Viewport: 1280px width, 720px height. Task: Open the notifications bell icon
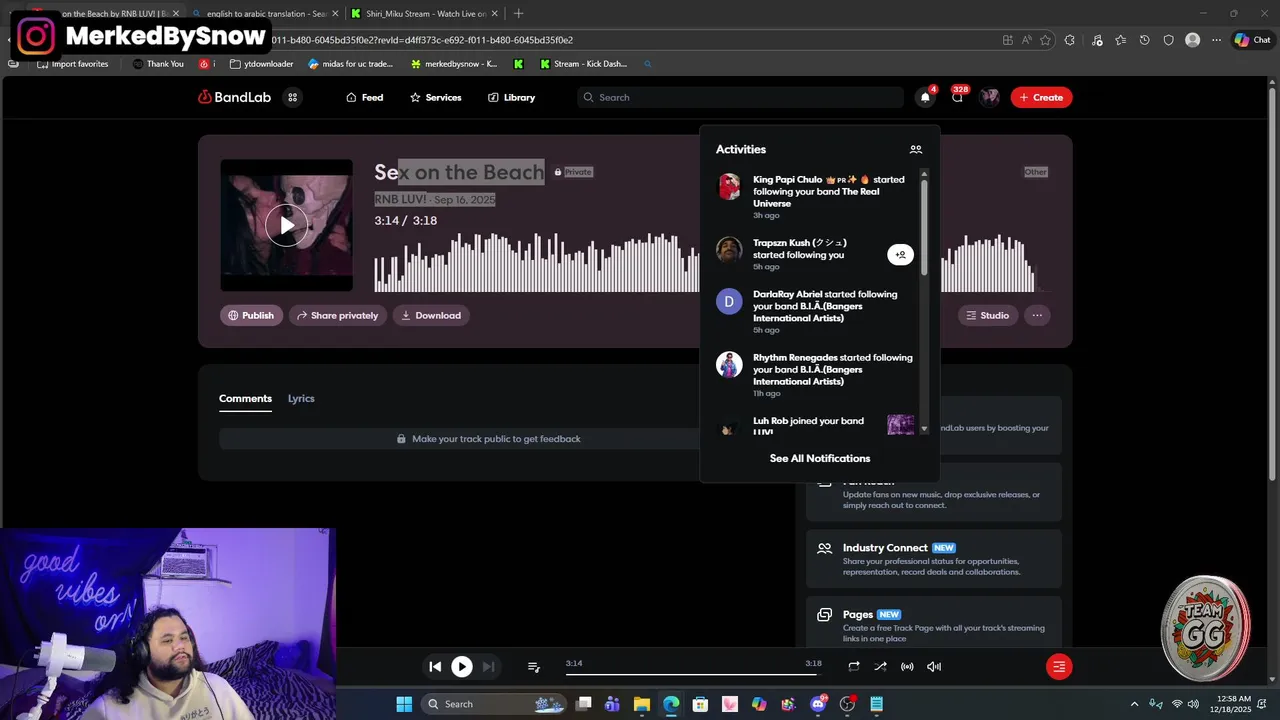(925, 97)
